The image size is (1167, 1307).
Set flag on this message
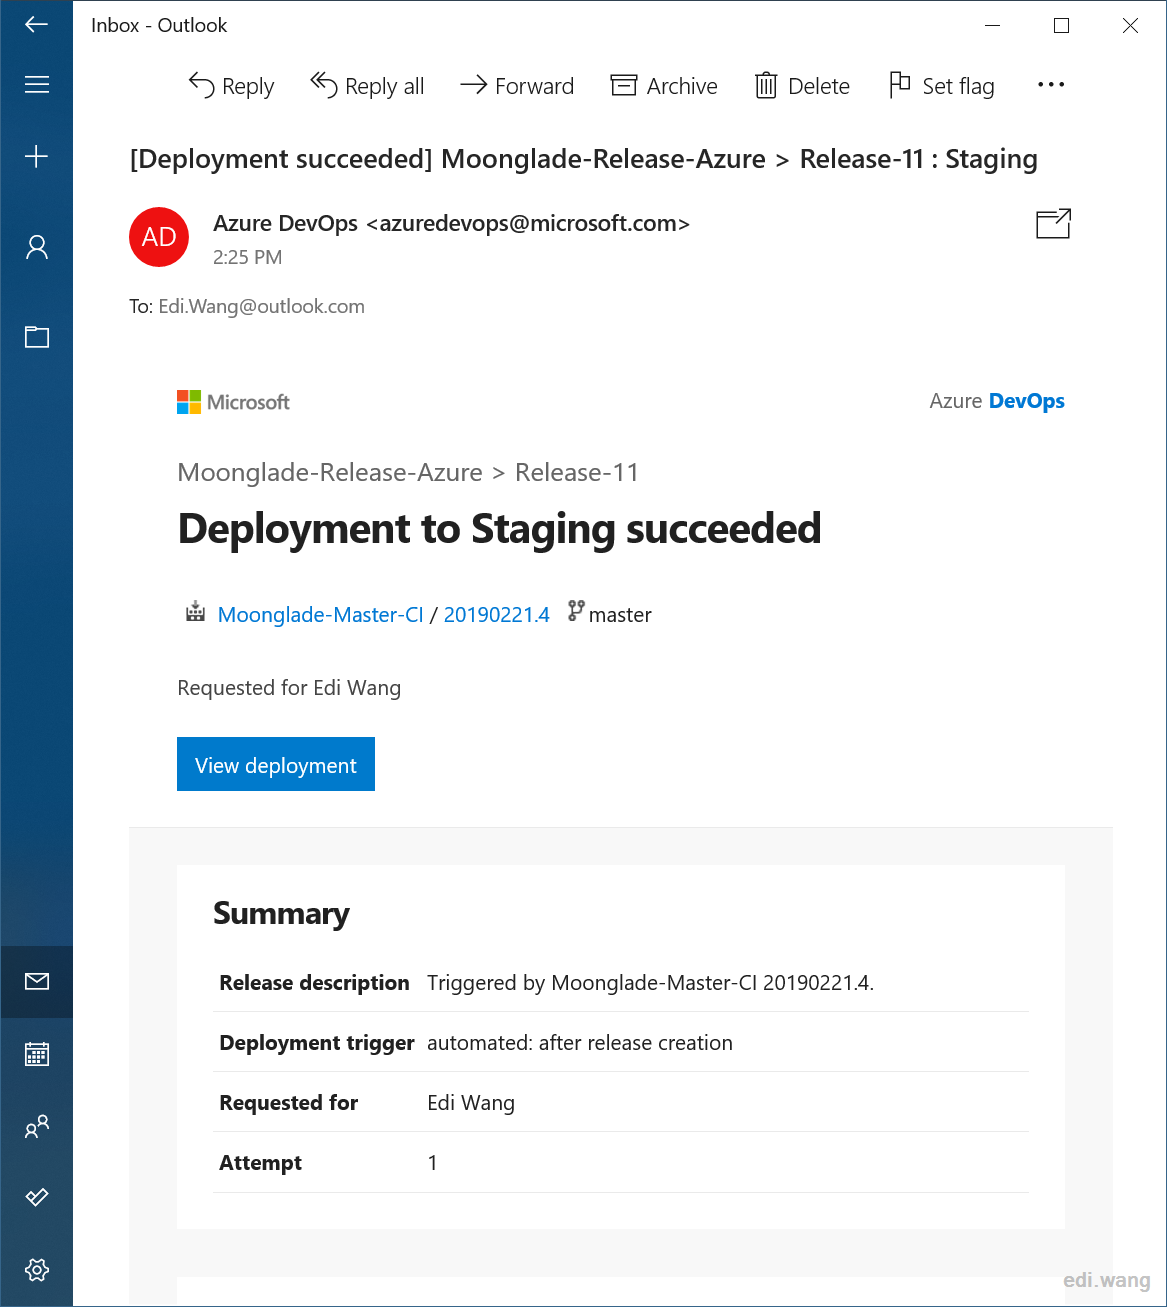[942, 86]
